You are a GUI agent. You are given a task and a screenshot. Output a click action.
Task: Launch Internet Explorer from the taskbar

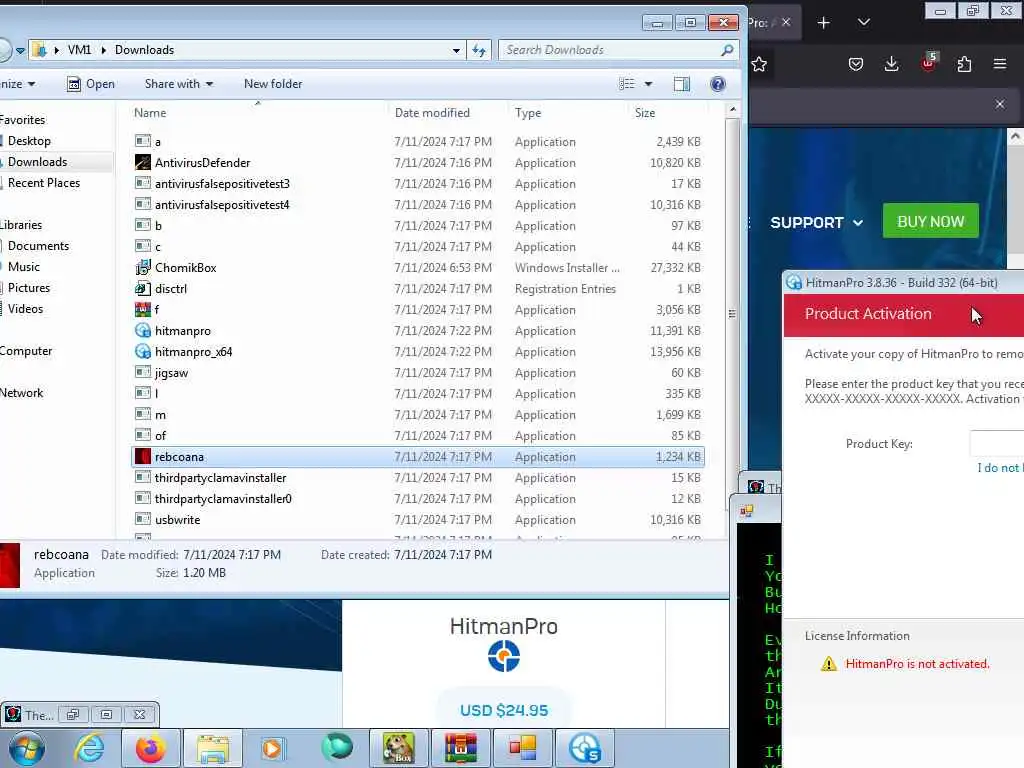(x=89, y=748)
